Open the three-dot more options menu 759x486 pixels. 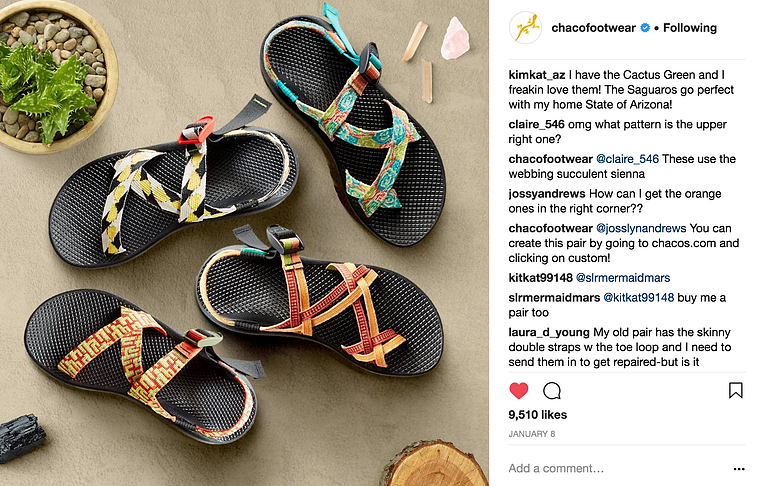(739, 469)
